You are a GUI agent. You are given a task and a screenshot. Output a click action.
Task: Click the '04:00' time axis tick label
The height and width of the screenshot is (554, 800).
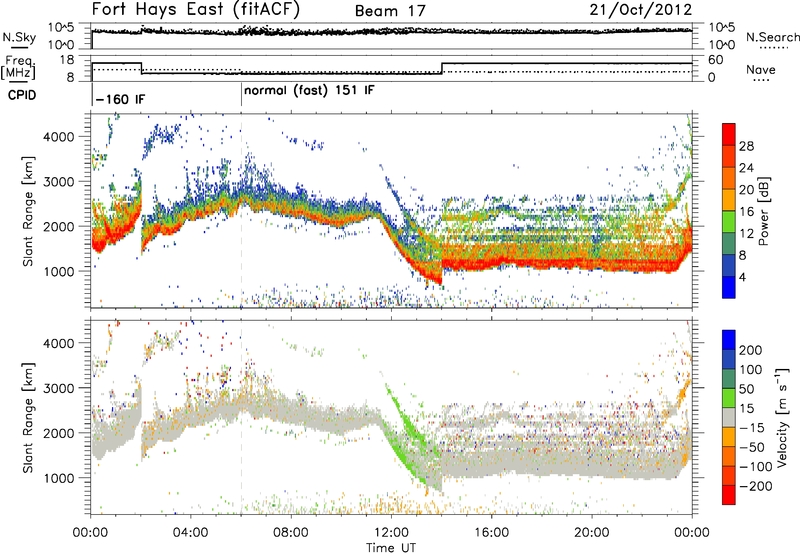(190, 533)
